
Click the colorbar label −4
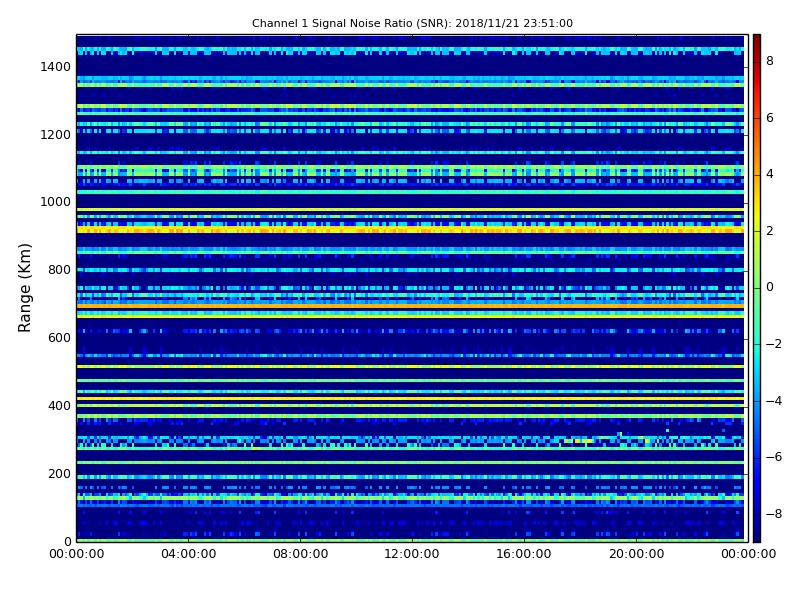click(774, 401)
